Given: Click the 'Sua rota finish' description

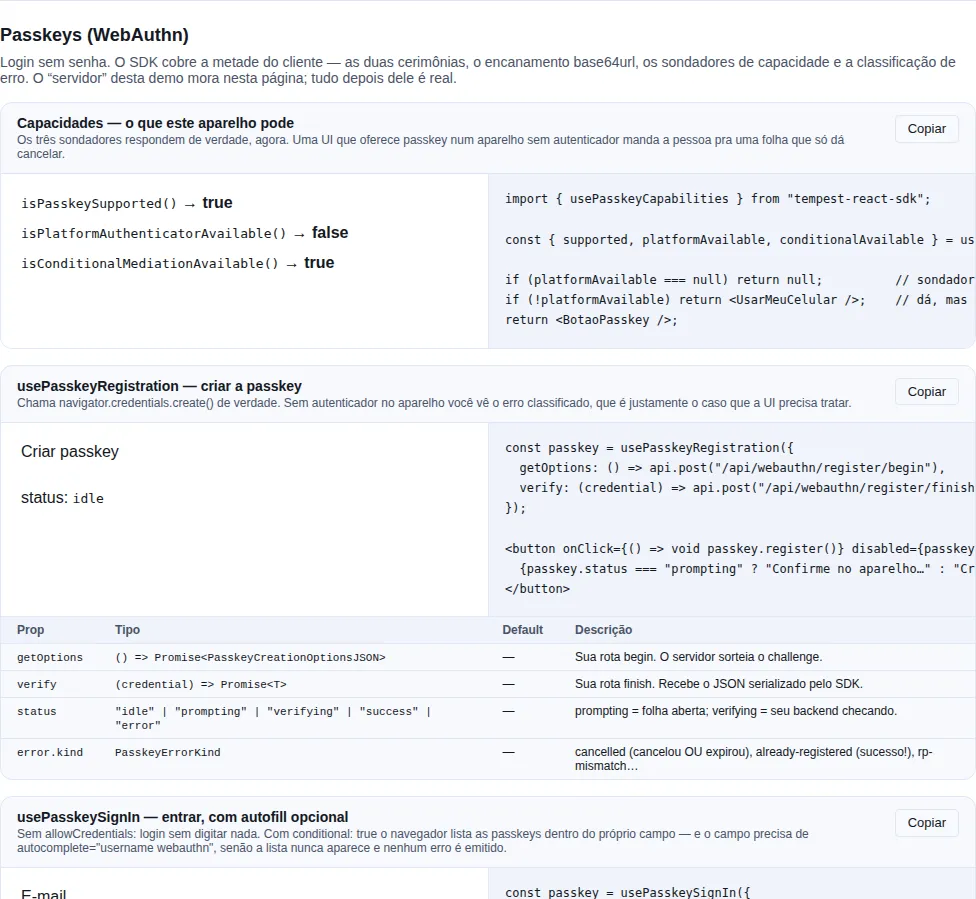Looking at the screenshot, I should tap(718, 684).
